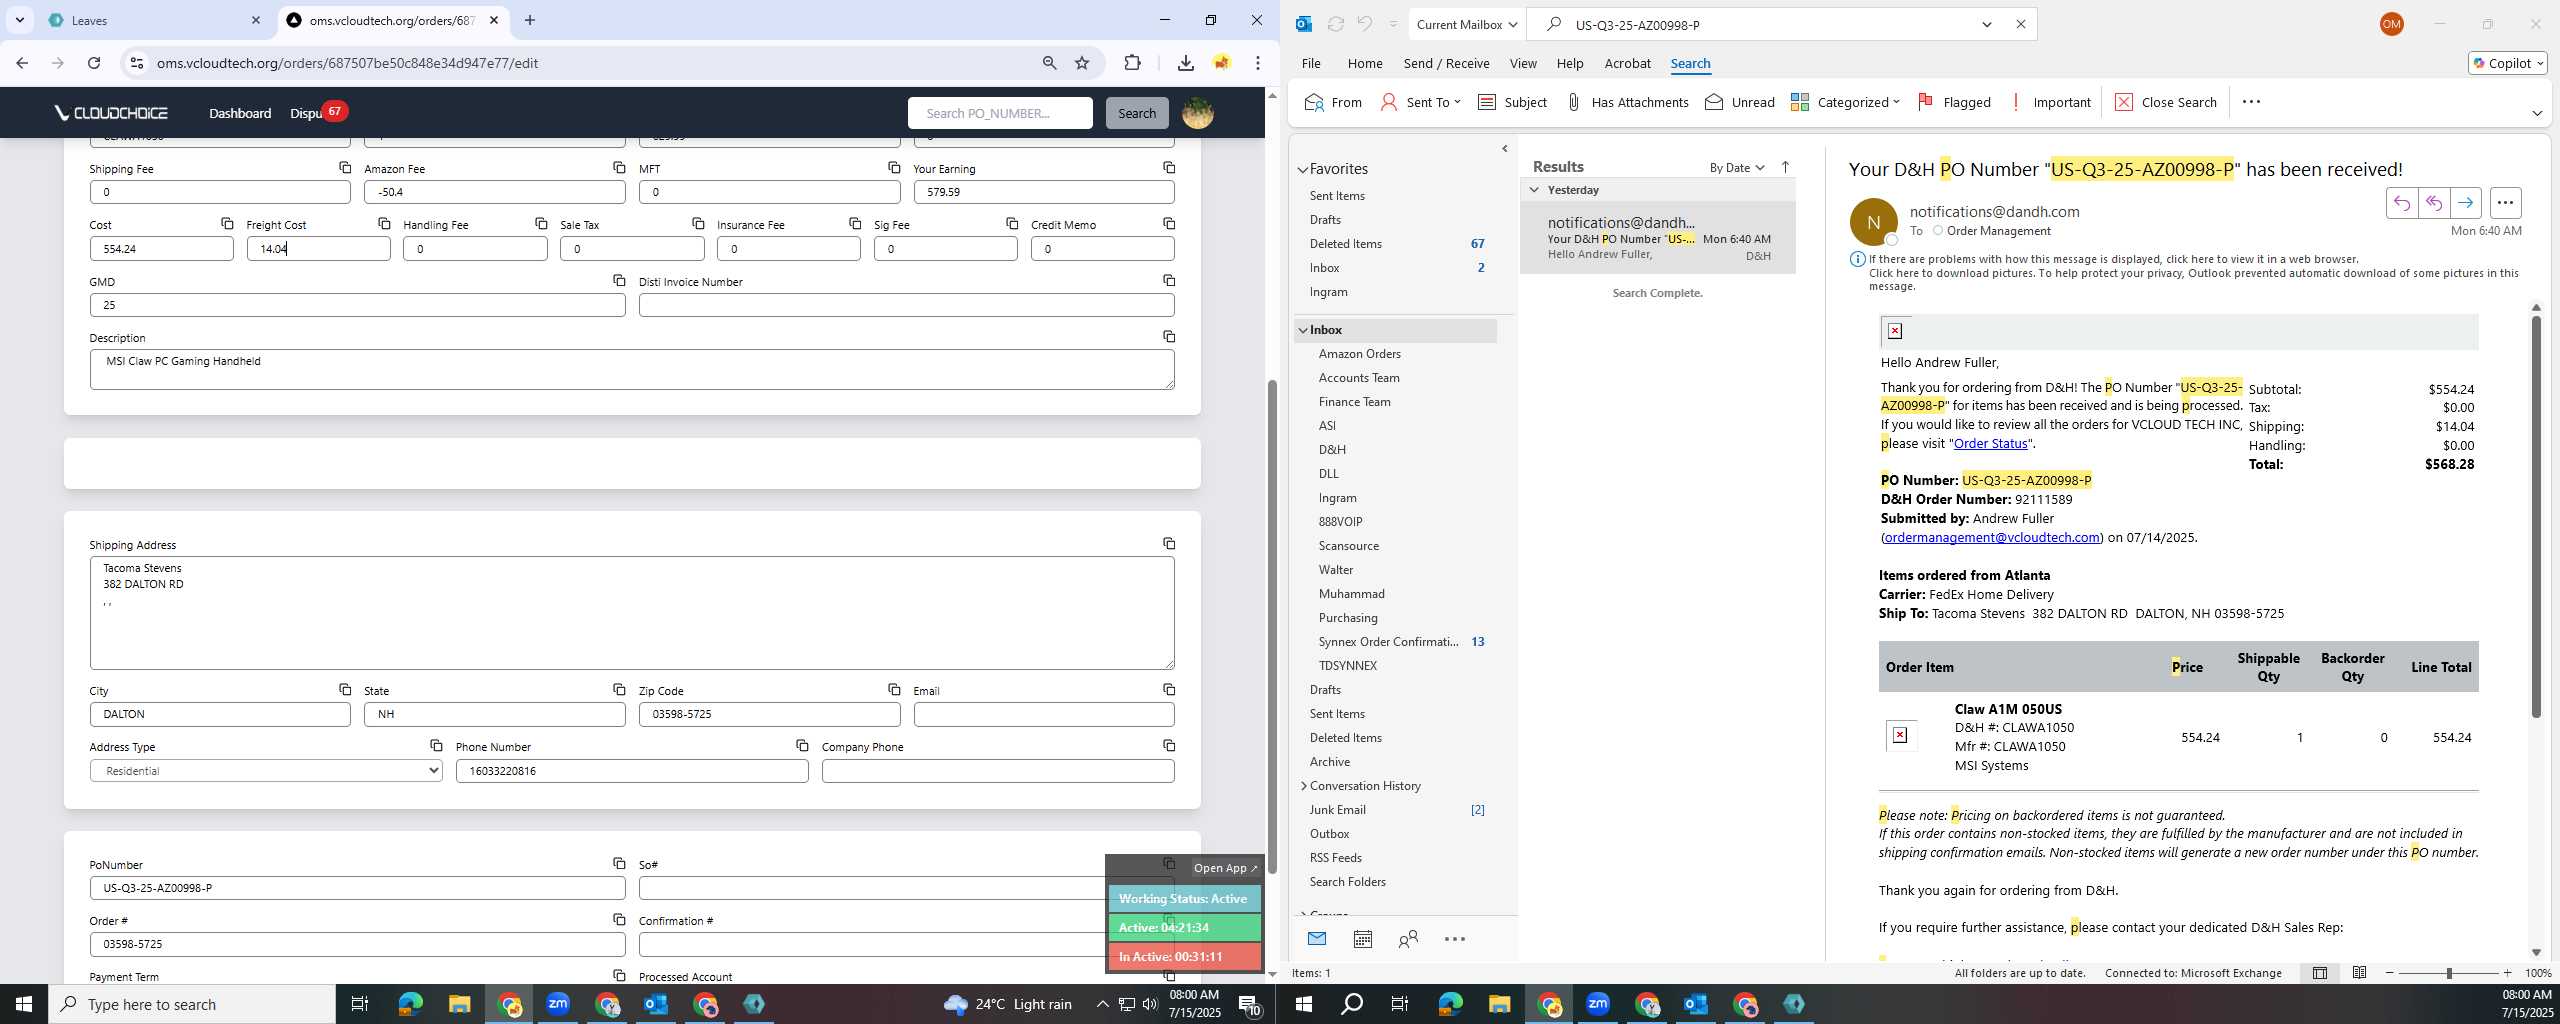This screenshot has width=2560, height=1024.
Task: Switch to Outlook normal view layout
Action: coord(2319,973)
